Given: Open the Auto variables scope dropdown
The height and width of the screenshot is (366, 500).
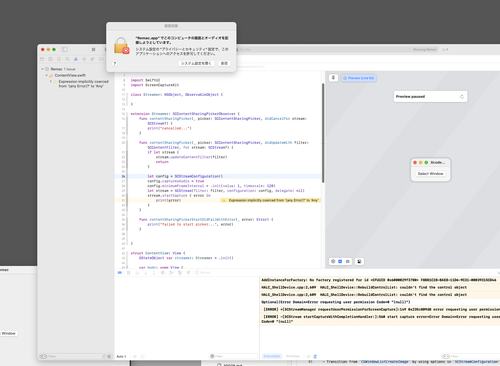Looking at the screenshot, I should 121,356.
